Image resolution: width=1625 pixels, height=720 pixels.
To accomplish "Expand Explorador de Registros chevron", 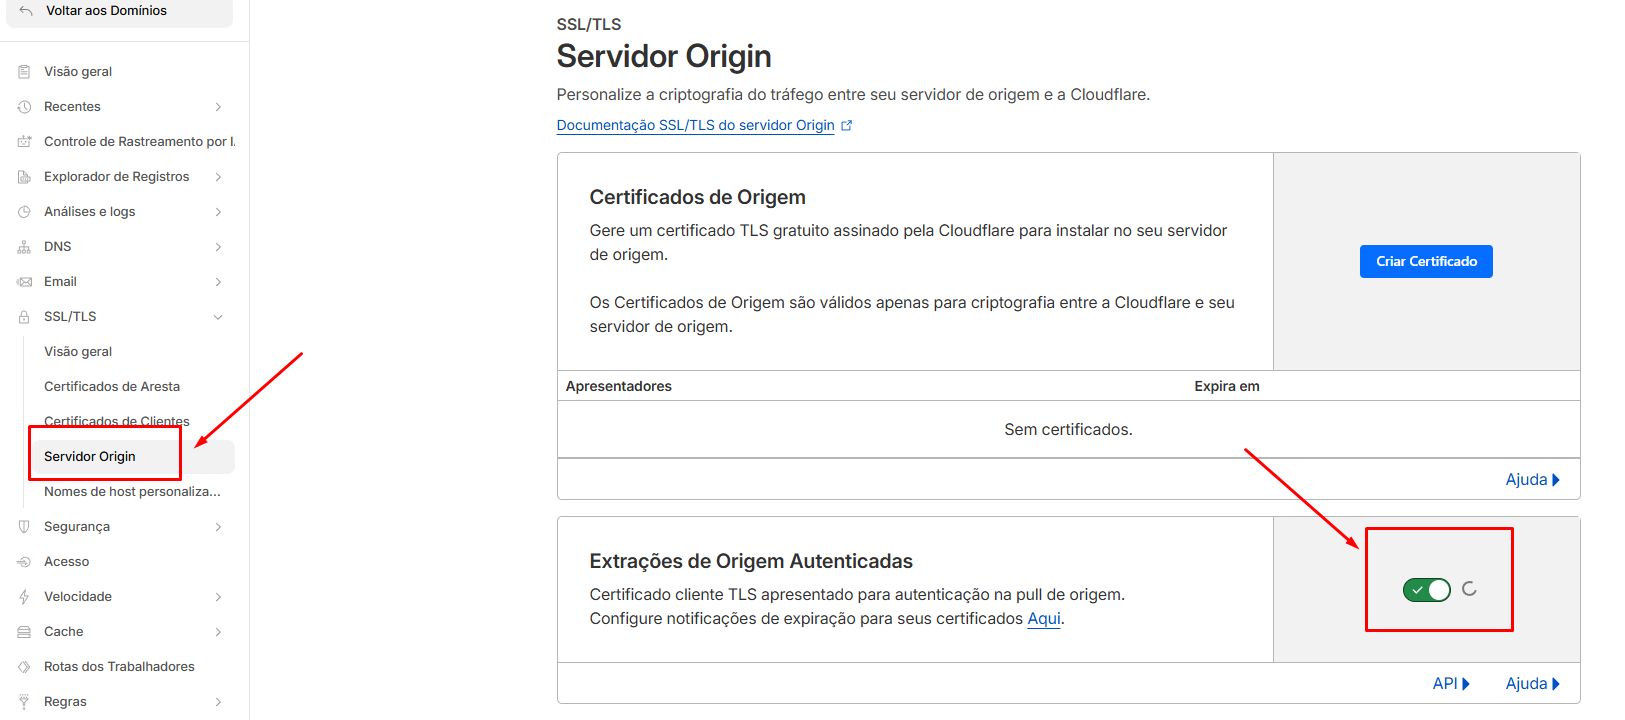I will [218, 177].
